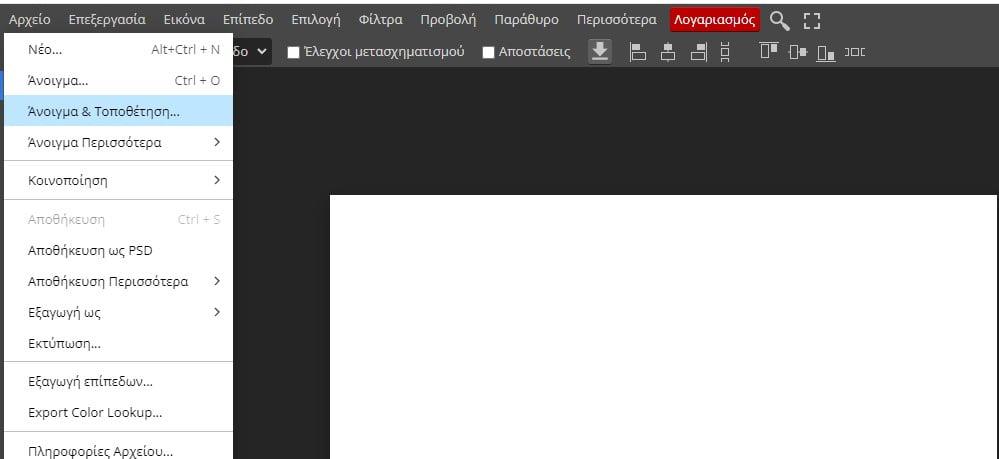Expand the Αποθήκευση Περισσότερα submenu

point(119,281)
